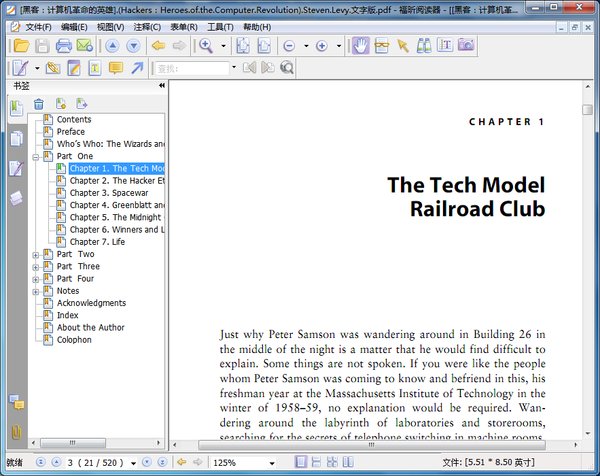Viewport: 600px width, 476px height.
Task: Open the Pages thumbnail panel icon
Action: pos(17,139)
